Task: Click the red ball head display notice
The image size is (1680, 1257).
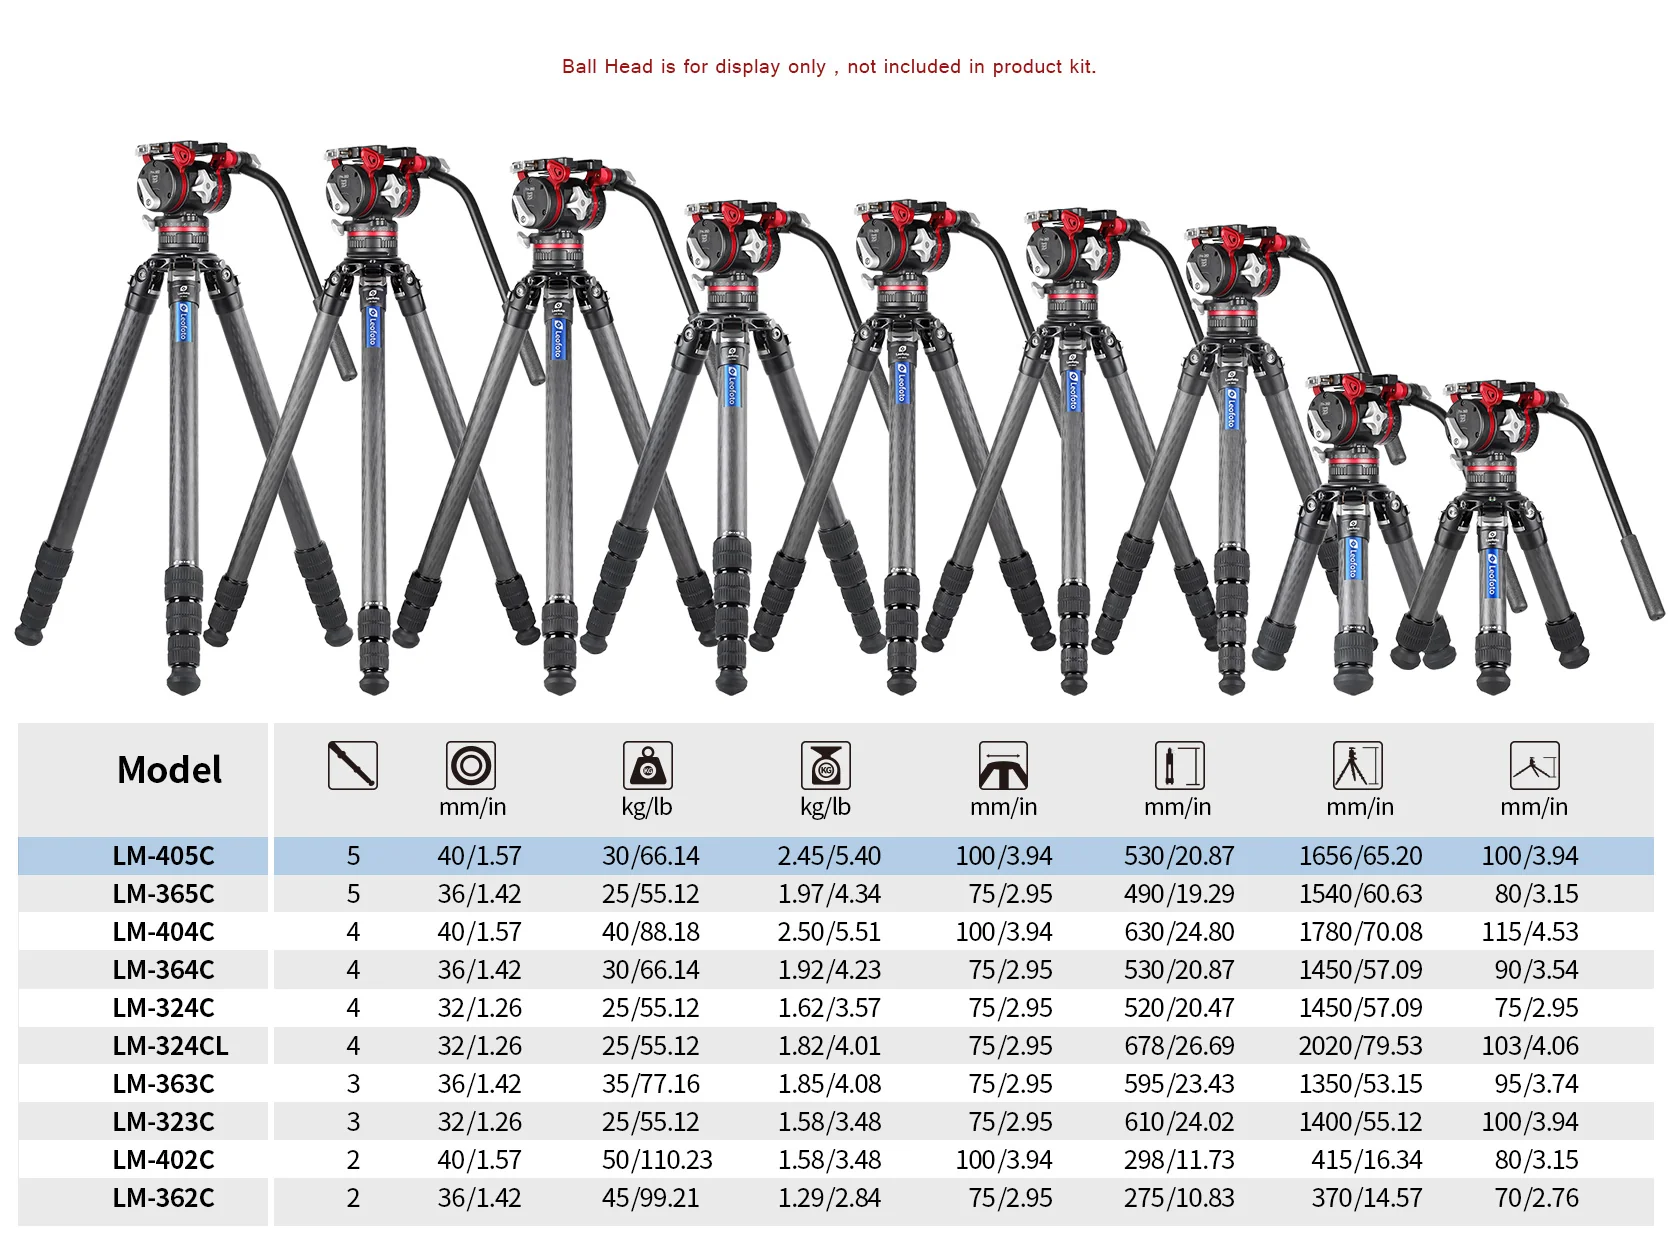Action: pyautogui.click(x=829, y=67)
